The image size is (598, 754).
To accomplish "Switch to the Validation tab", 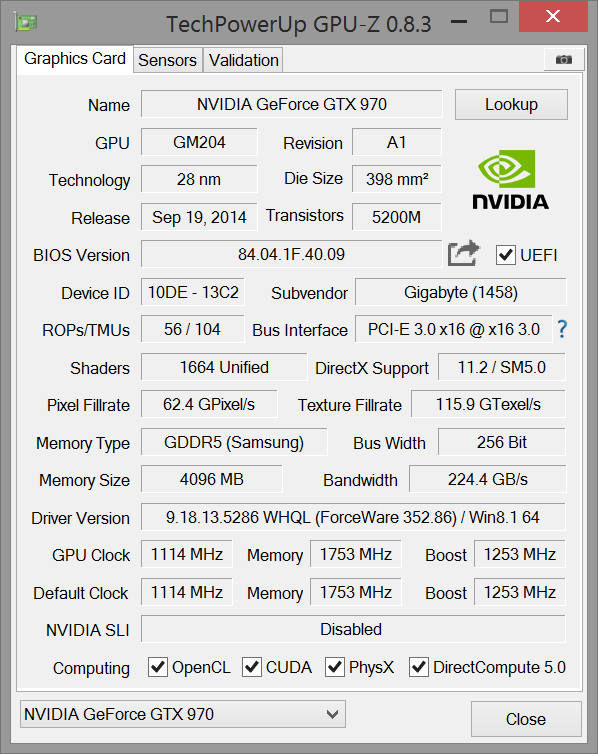I will (243, 61).
